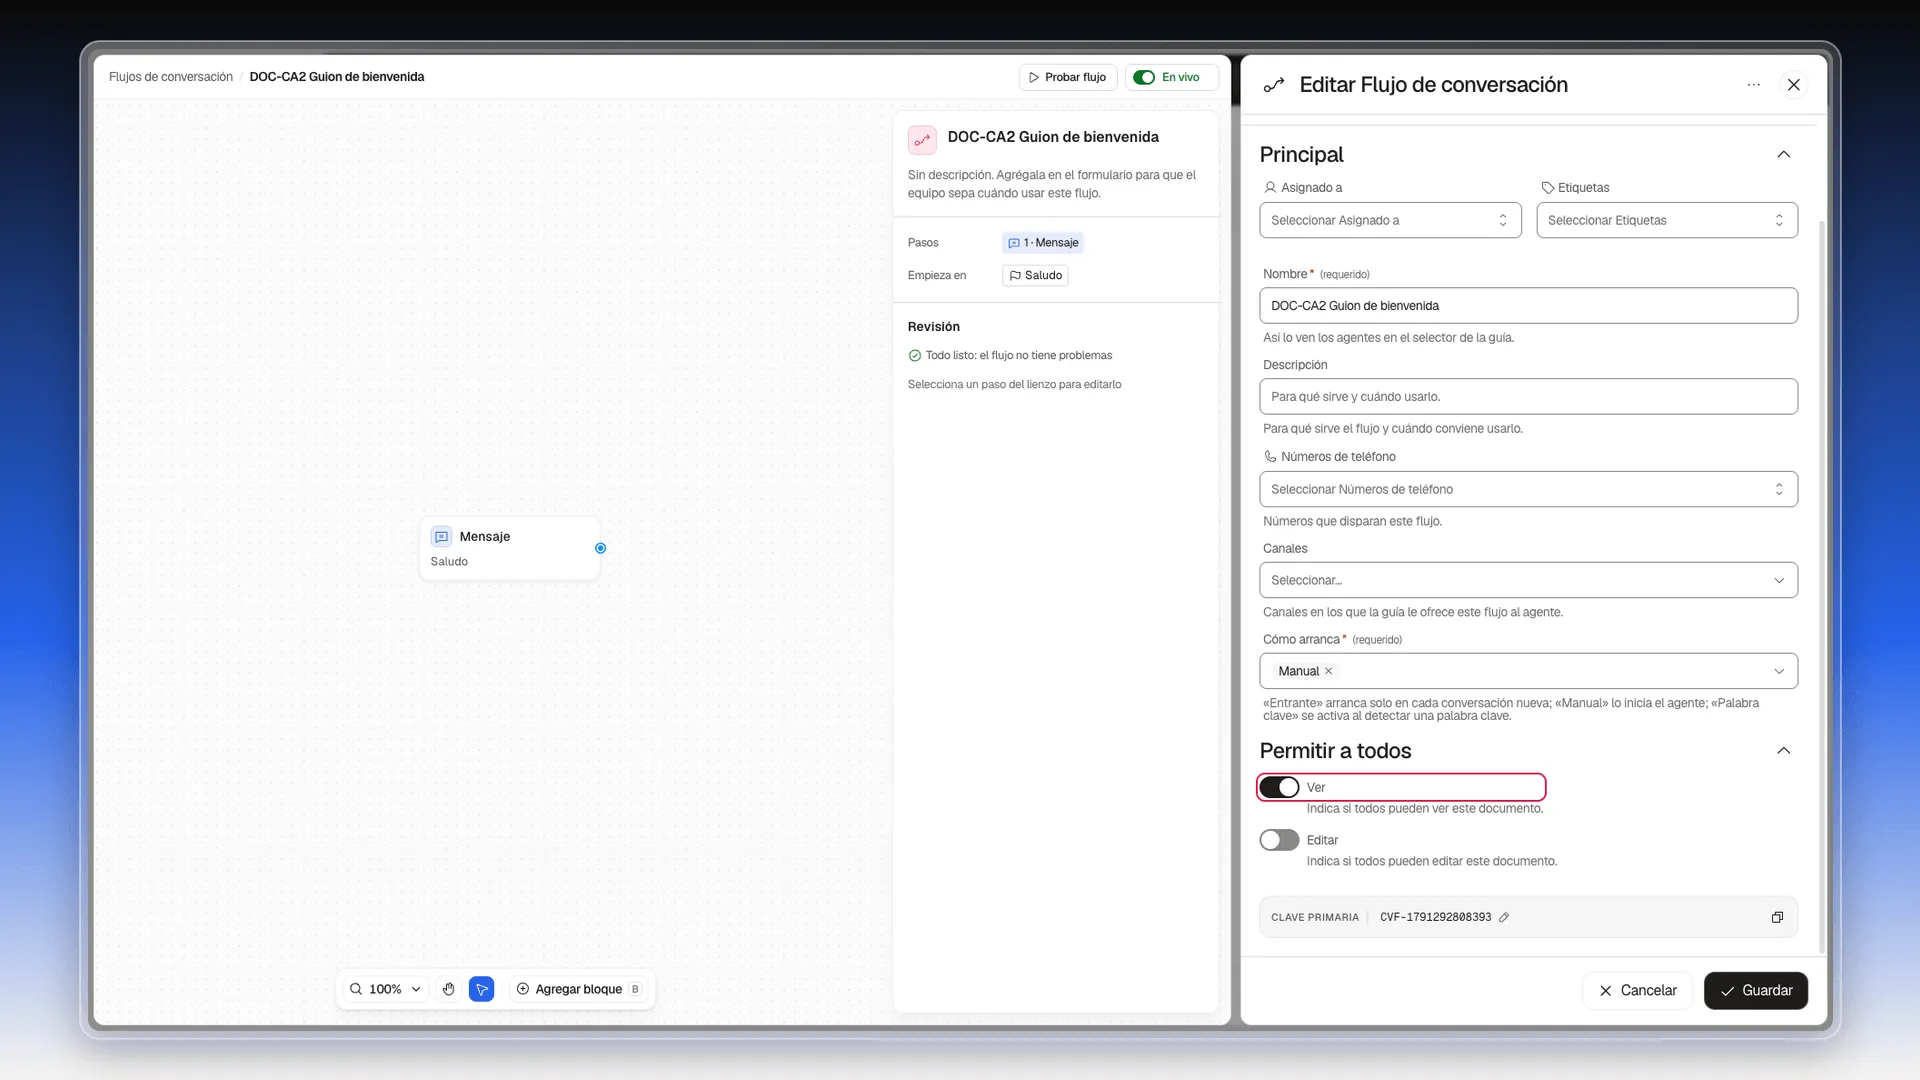
Task: Open Seleccionar Etiquetas dropdown
Action: (1667, 220)
